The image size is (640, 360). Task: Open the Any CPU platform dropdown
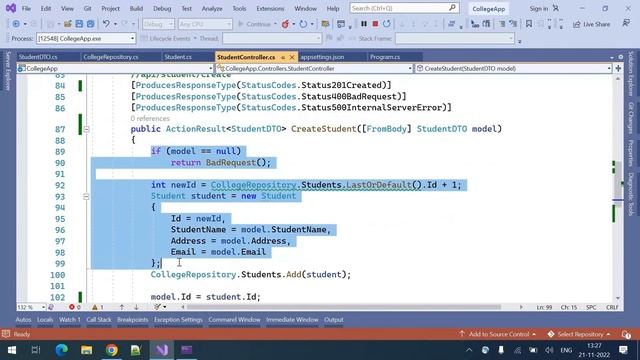[x=205, y=24]
